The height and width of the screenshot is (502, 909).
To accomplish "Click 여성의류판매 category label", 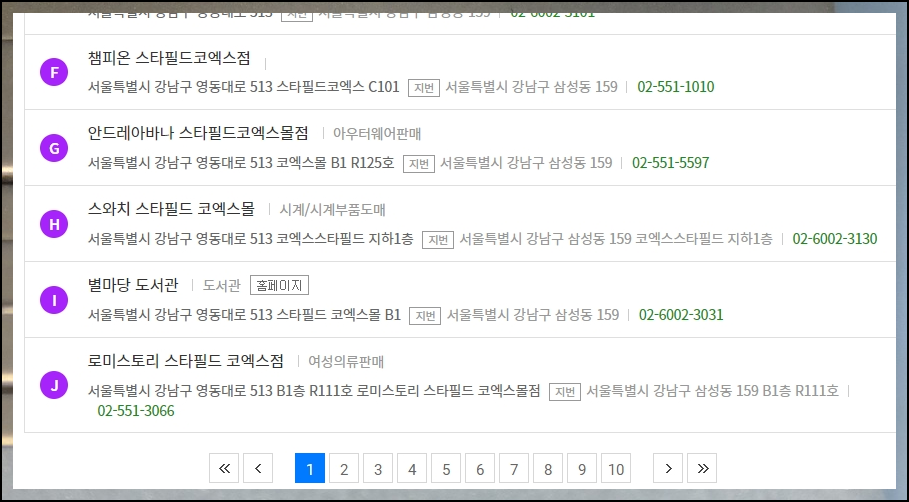I will click(x=346, y=362).
